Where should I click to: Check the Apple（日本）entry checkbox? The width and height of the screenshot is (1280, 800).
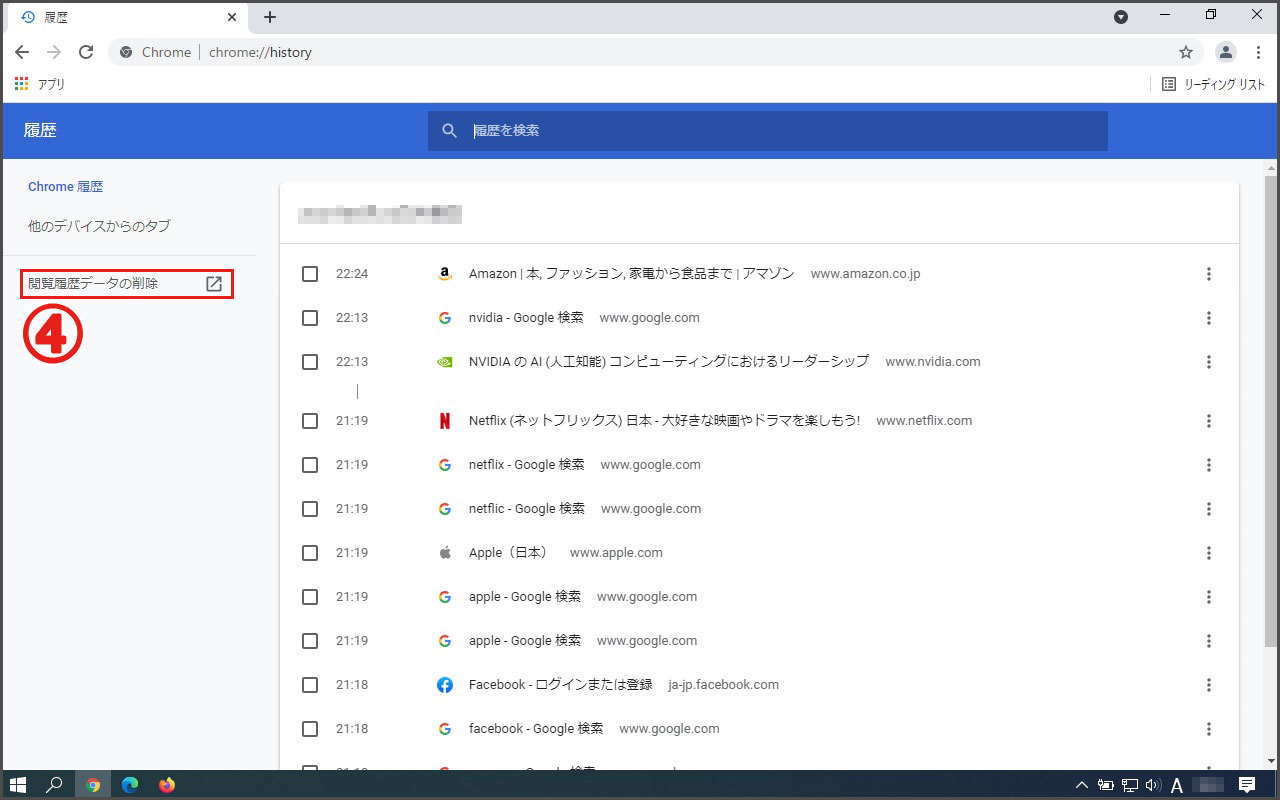pyautogui.click(x=310, y=553)
